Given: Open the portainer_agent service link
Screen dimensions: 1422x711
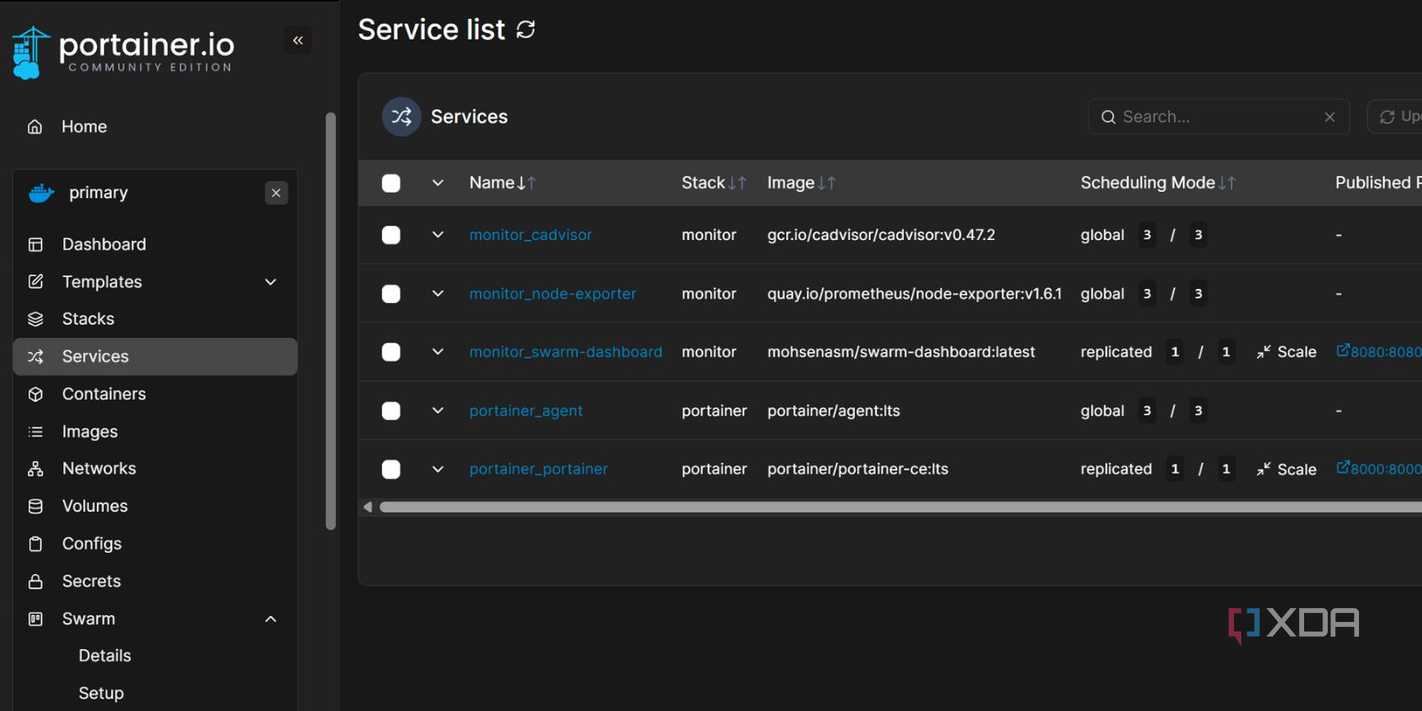Looking at the screenshot, I should point(526,411).
